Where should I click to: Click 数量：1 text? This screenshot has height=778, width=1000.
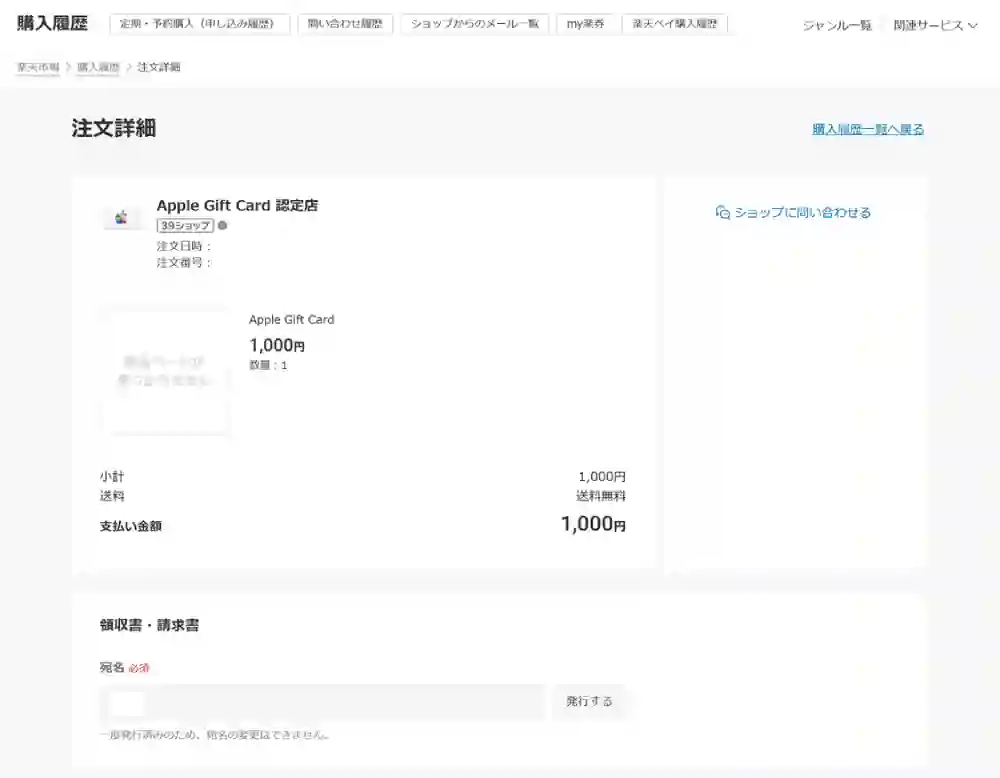tap(268, 365)
